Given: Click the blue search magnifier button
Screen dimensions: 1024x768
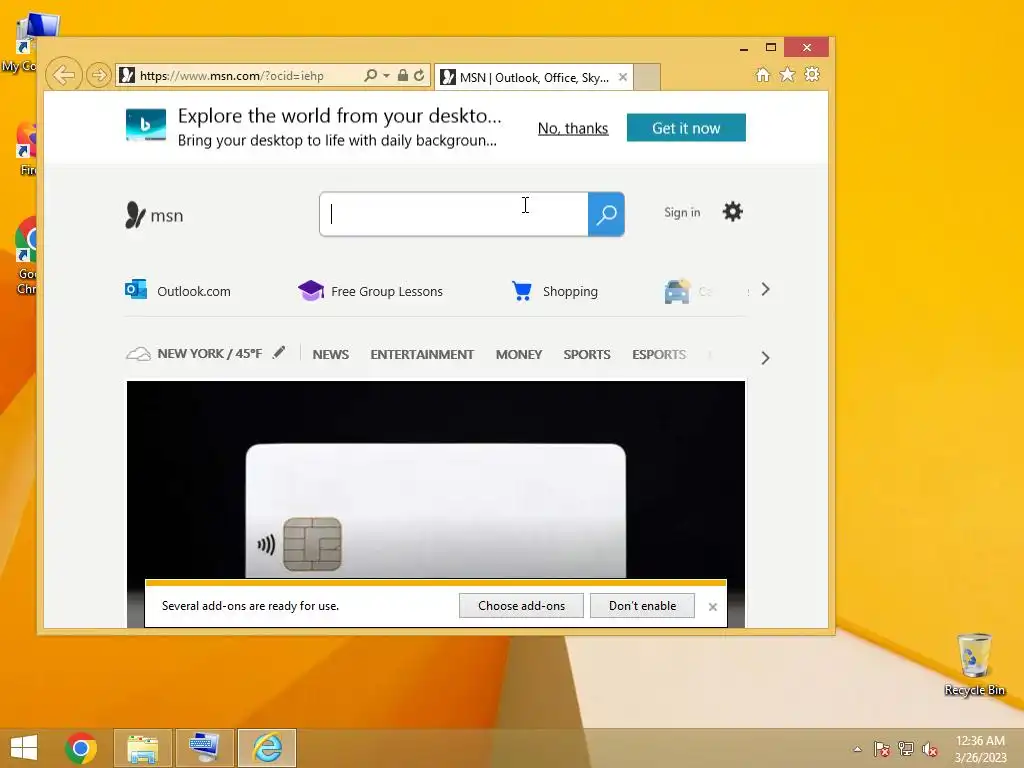Looking at the screenshot, I should 606,214.
